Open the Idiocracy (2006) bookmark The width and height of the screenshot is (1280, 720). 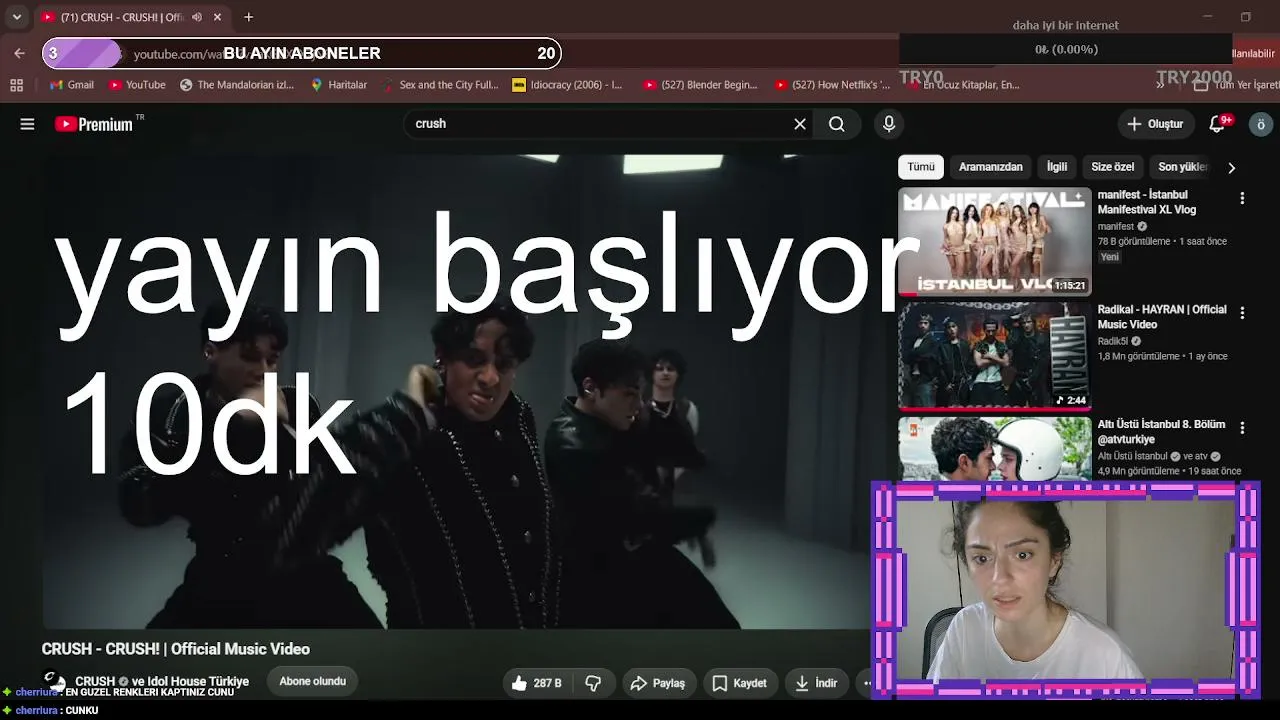point(568,85)
